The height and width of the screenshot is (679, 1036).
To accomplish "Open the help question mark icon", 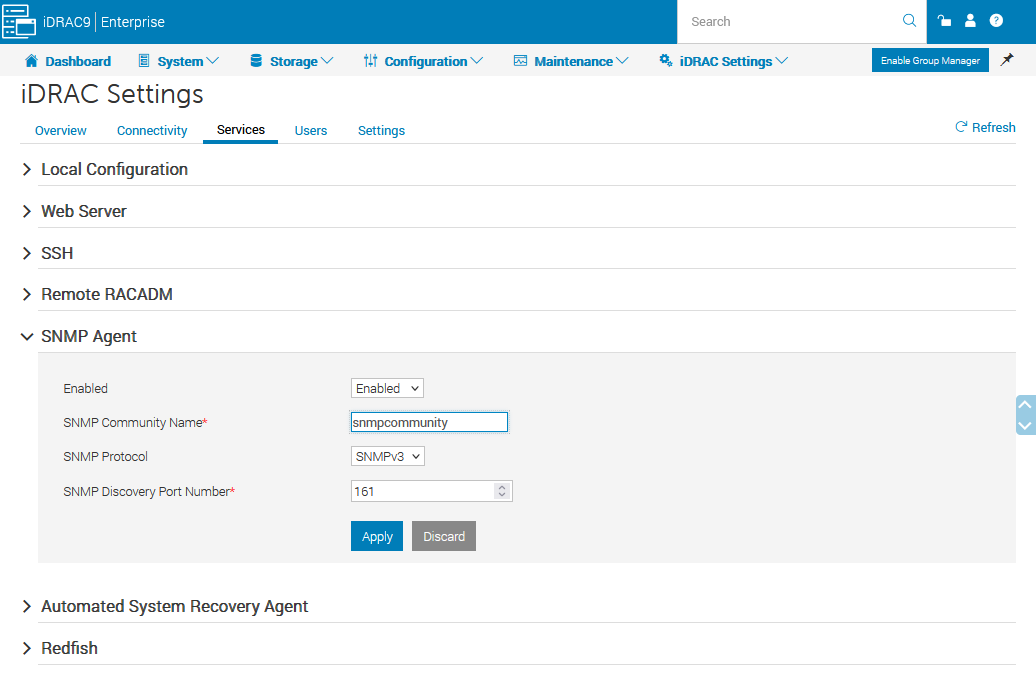I will tap(996, 21).
